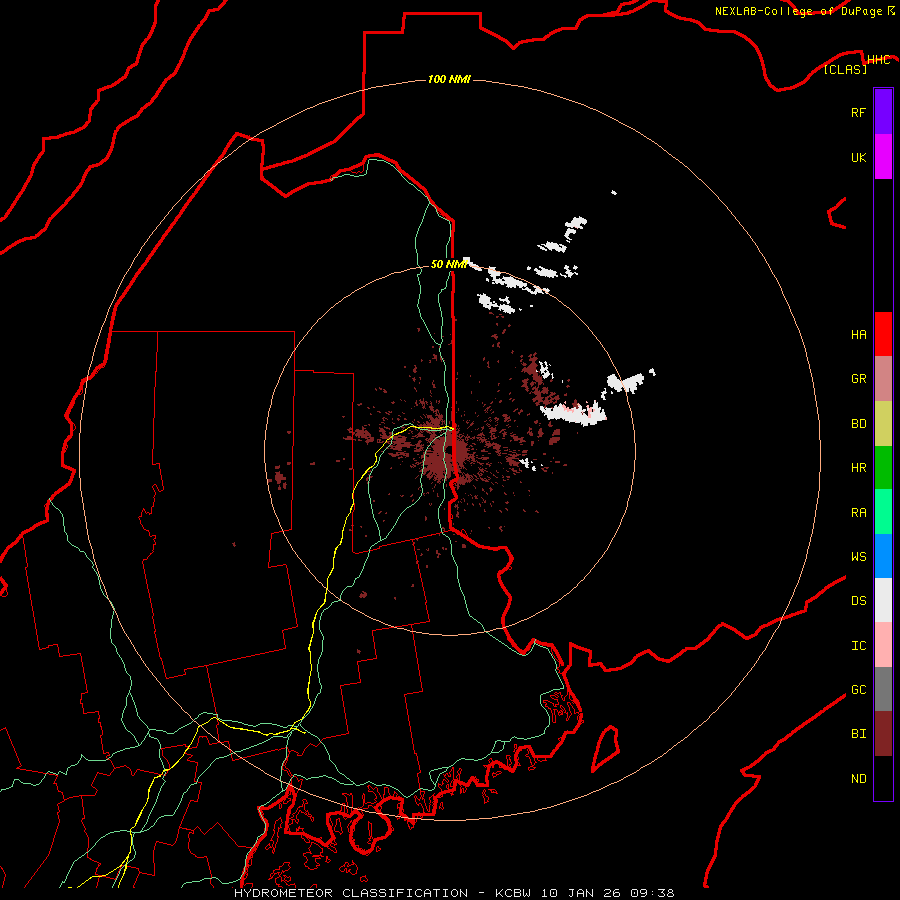
Task: Click the WS legend label
Action: click(858, 557)
